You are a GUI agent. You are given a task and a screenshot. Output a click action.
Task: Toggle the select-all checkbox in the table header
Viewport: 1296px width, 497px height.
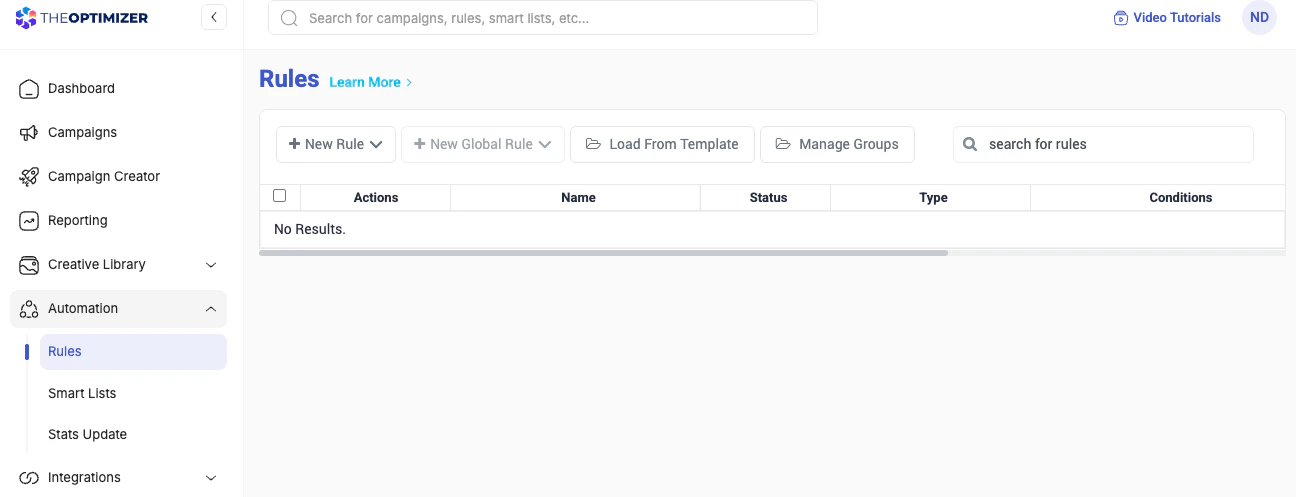click(280, 196)
